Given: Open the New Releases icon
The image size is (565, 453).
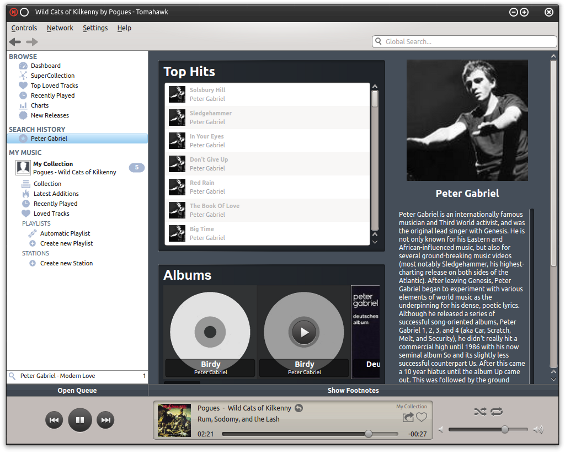Looking at the screenshot, I should coord(23,115).
